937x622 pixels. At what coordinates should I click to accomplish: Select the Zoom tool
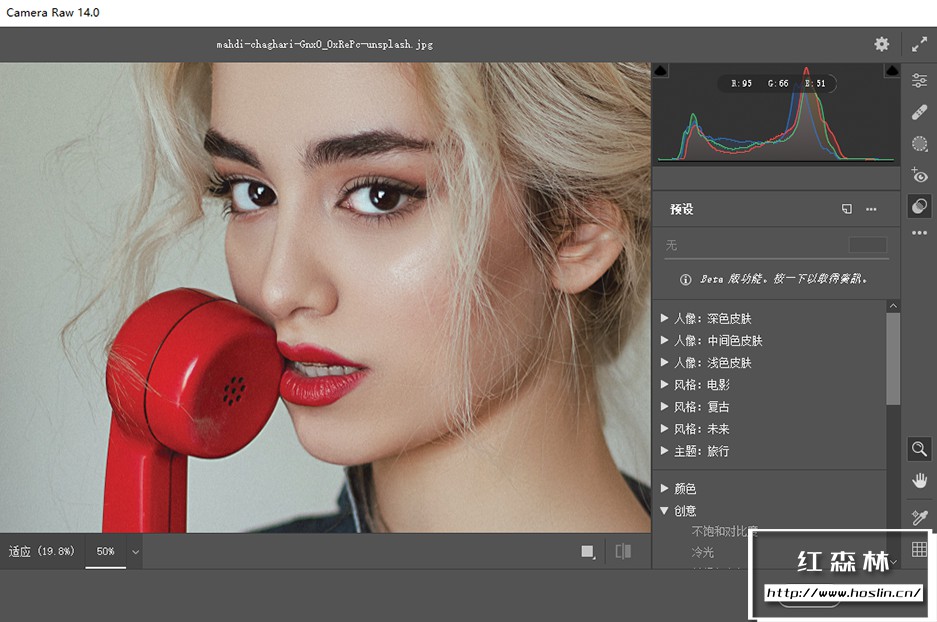click(919, 449)
